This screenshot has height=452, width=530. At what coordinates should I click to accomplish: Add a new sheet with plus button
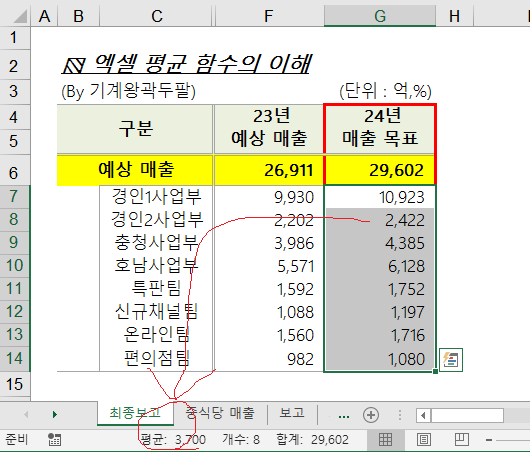coord(371,415)
